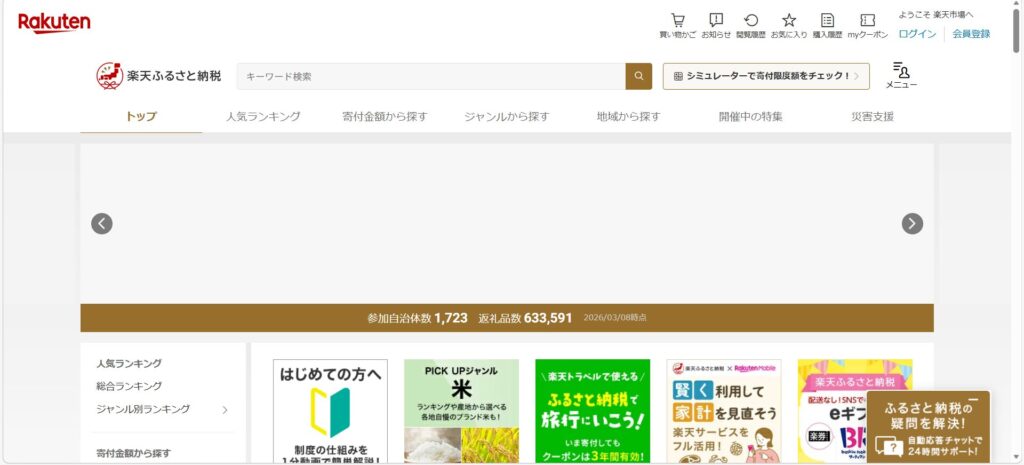Open the はじめての方へ banner thumbnail

pyautogui.click(x=330, y=411)
